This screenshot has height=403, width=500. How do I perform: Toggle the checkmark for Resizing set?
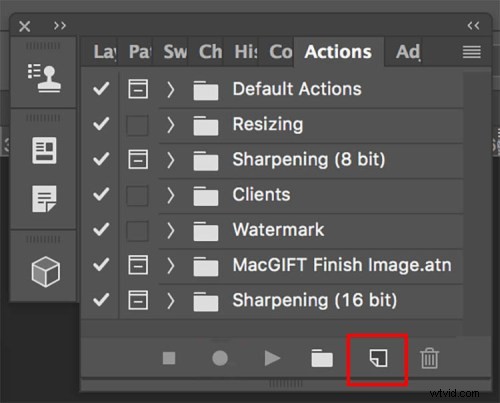coord(101,124)
